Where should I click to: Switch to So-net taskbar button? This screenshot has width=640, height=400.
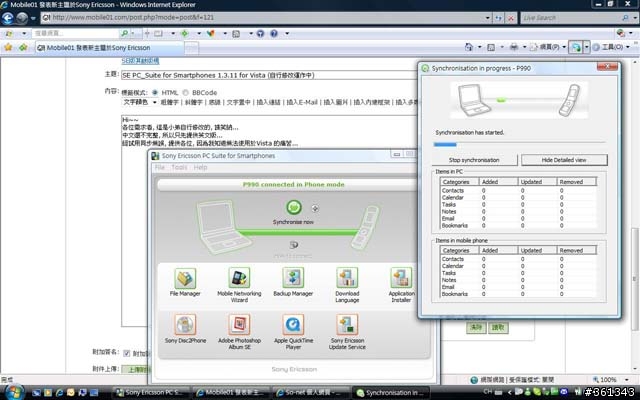tap(311, 392)
